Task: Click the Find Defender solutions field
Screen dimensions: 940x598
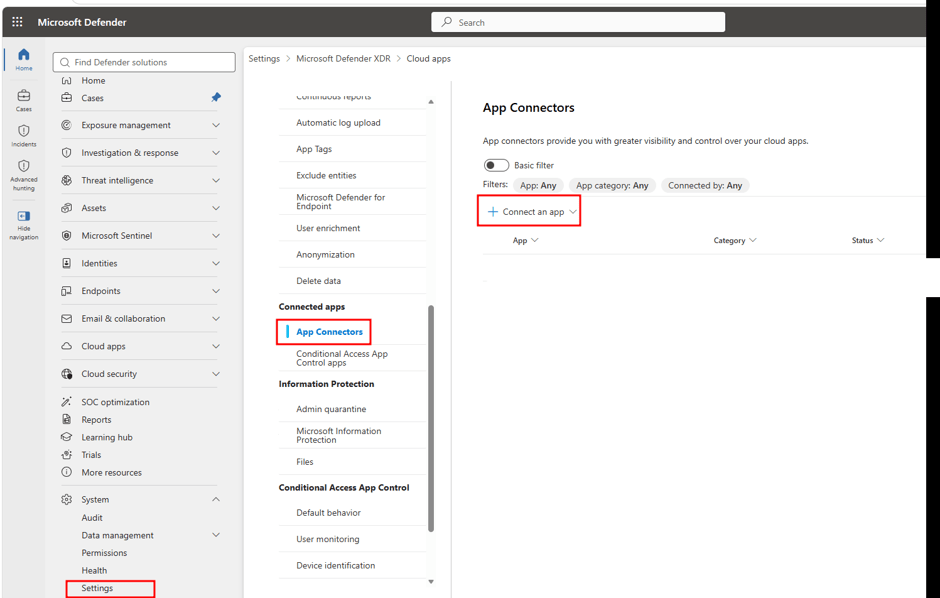Action: point(144,62)
